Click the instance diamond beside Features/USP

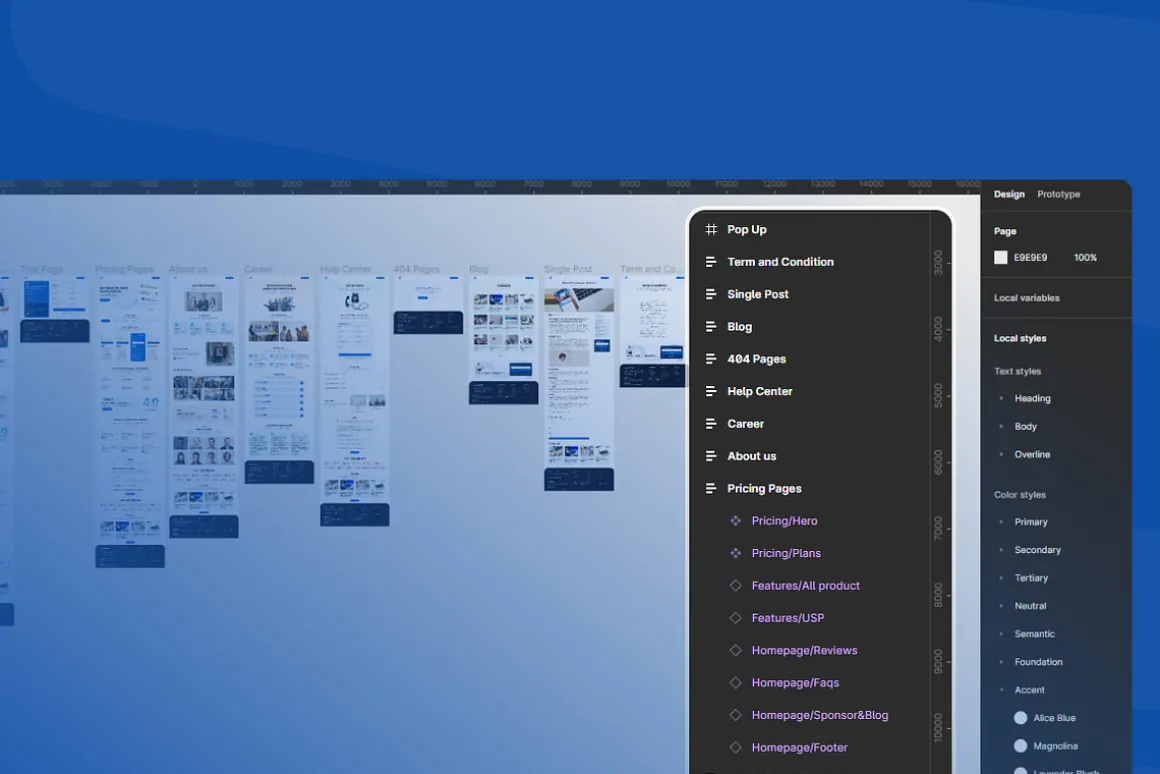735,618
